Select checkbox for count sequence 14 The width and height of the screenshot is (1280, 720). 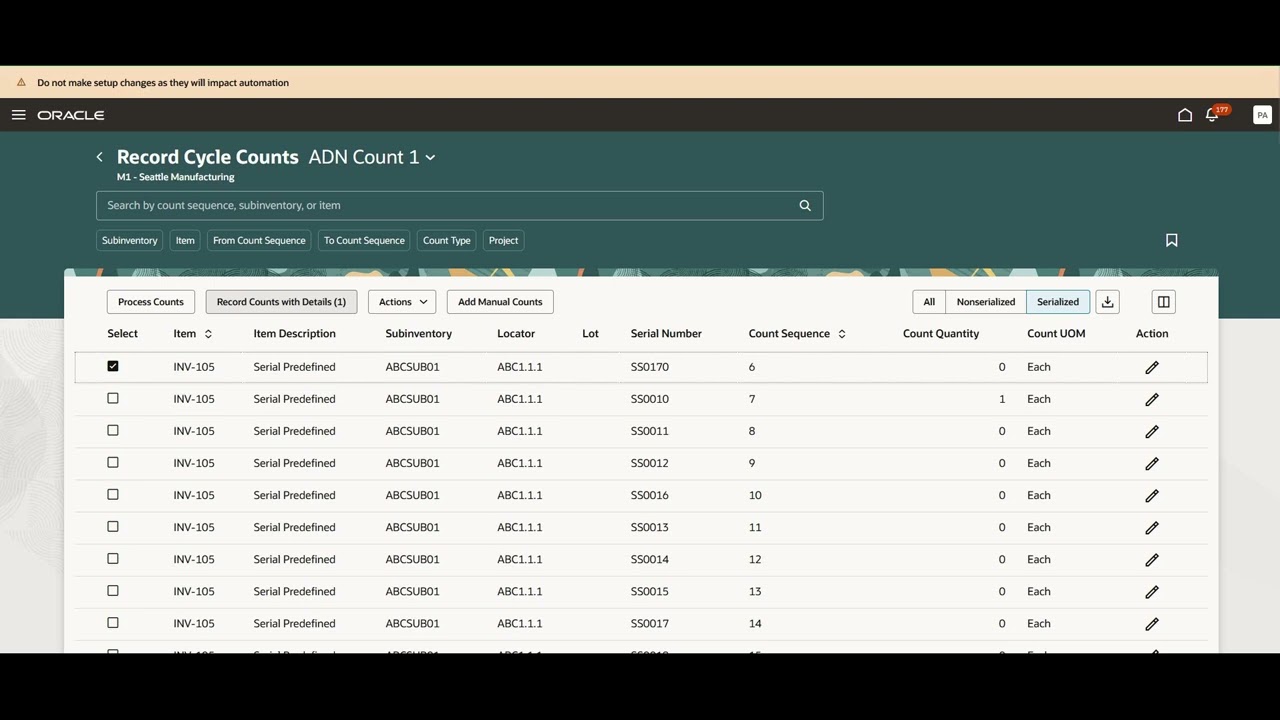coord(113,622)
